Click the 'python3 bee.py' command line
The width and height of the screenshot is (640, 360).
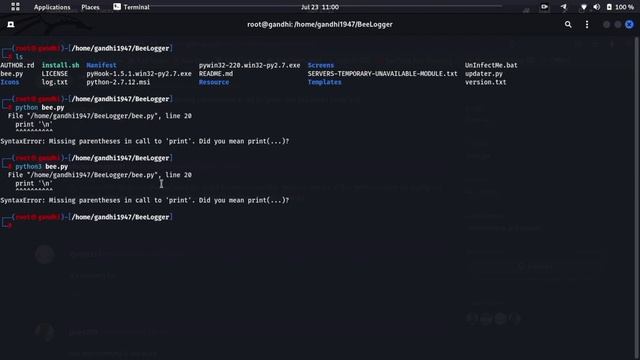[42, 167]
